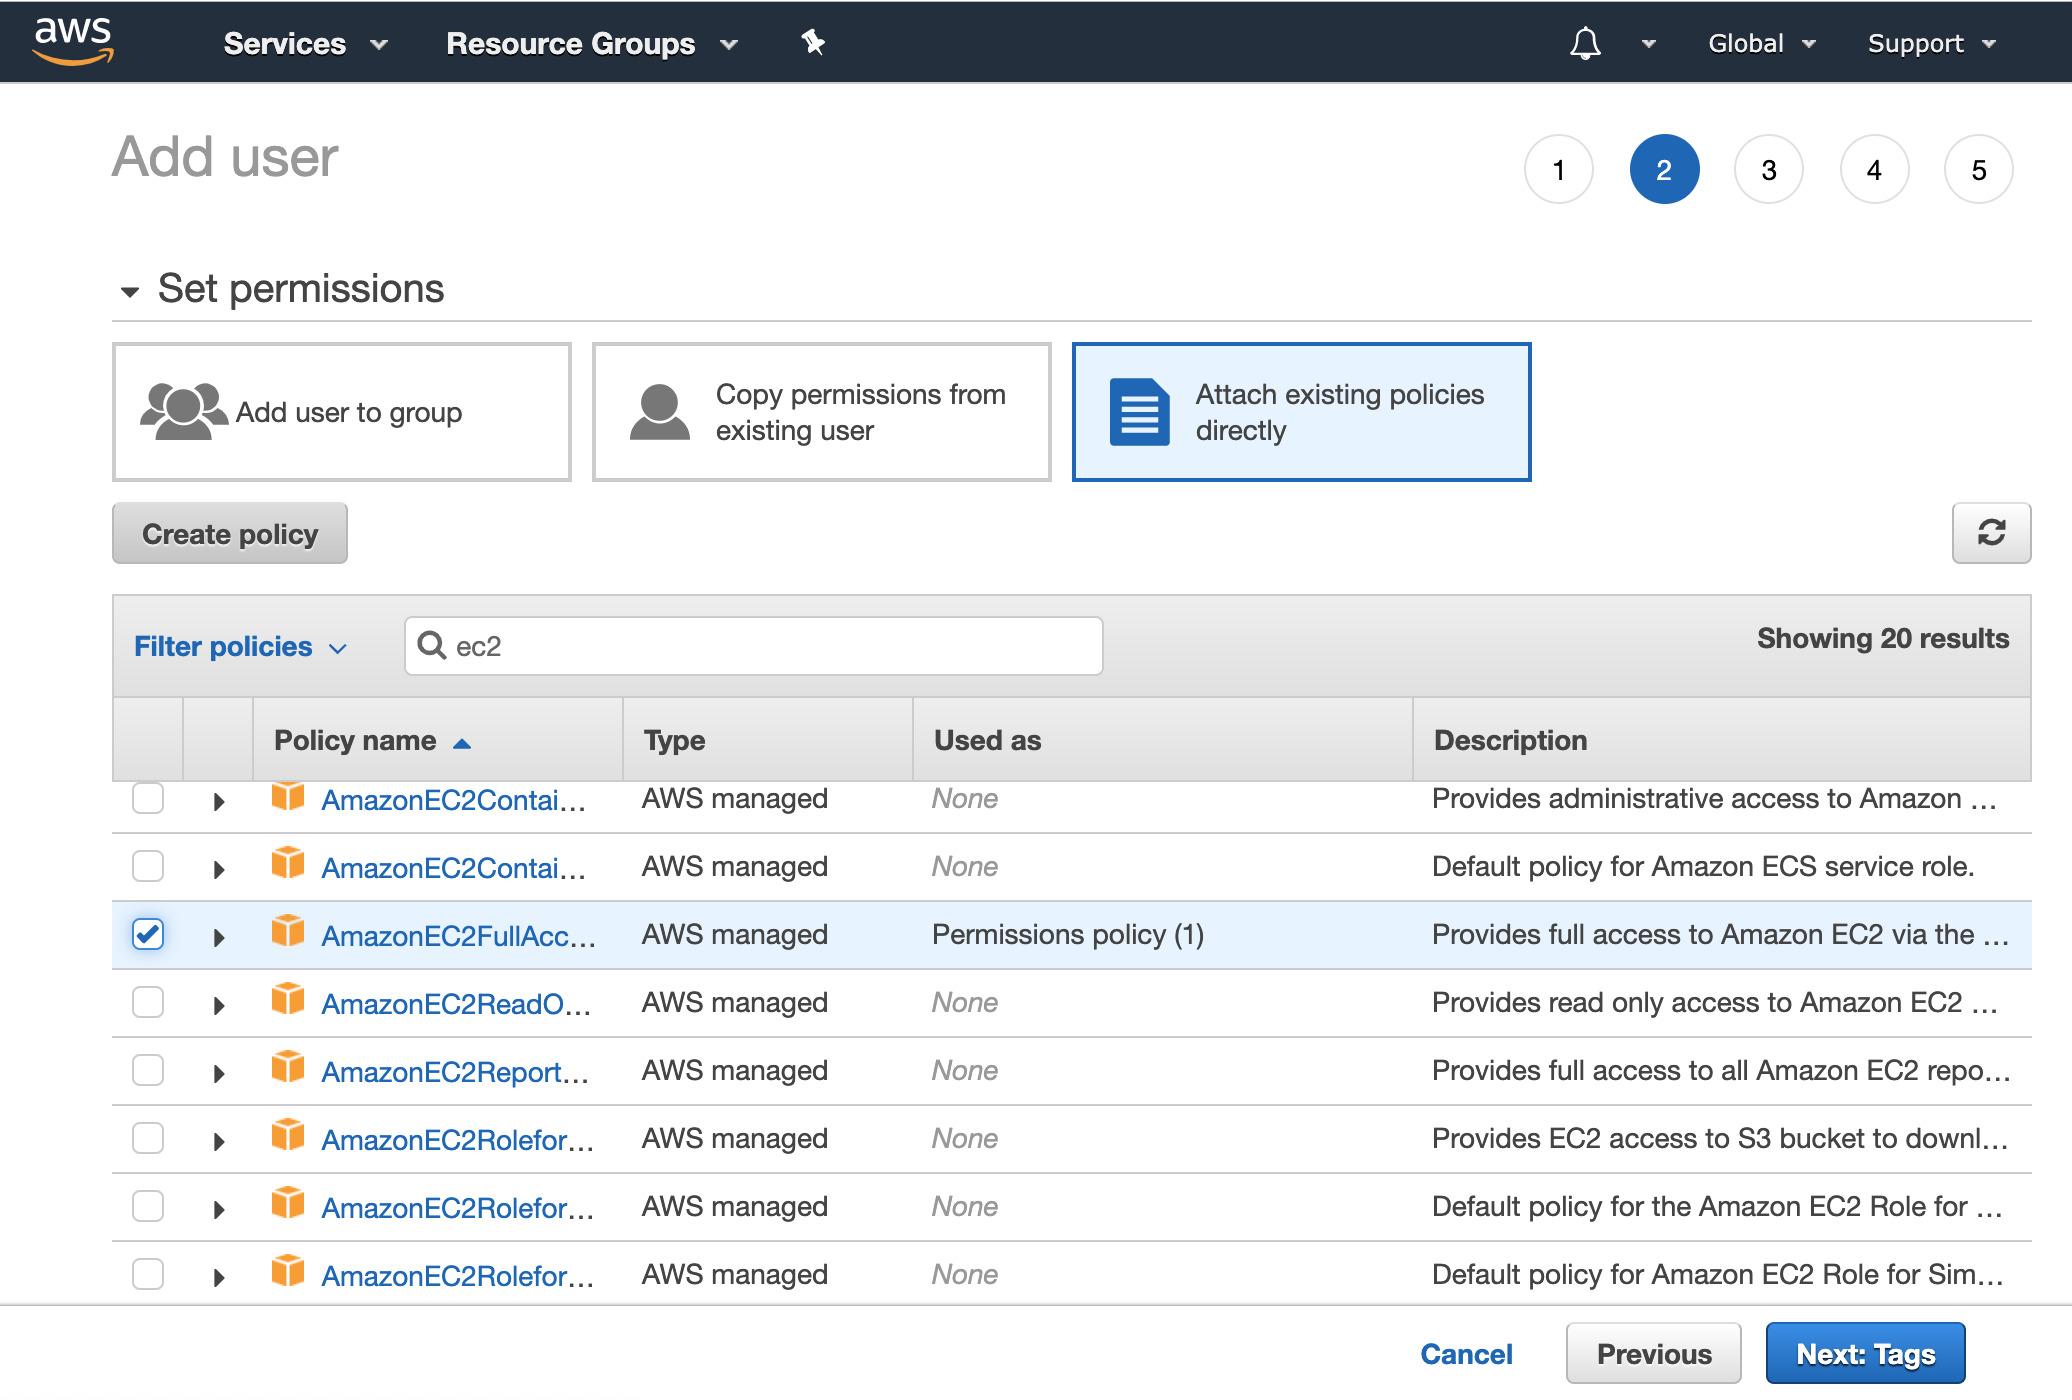The width and height of the screenshot is (2072, 1400).
Task: Click the sort arrow next to Policy name
Action: click(461, 743)
